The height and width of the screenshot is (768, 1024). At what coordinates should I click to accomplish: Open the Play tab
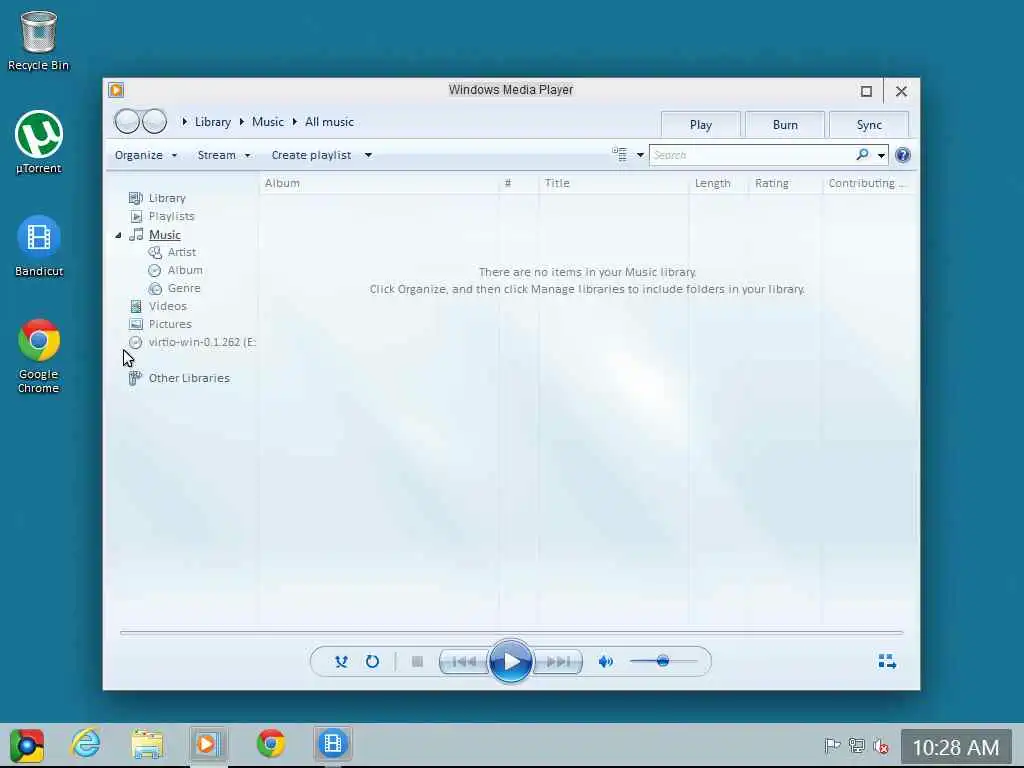(x=701, y=125)
